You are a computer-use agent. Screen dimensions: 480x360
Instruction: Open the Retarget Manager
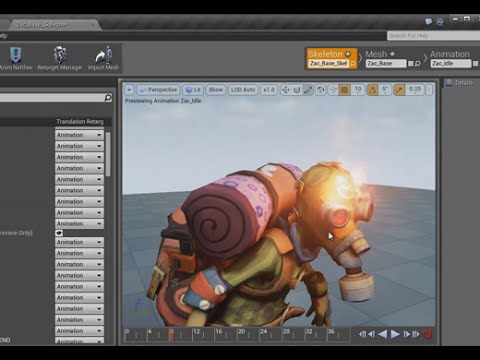[60, 59]
